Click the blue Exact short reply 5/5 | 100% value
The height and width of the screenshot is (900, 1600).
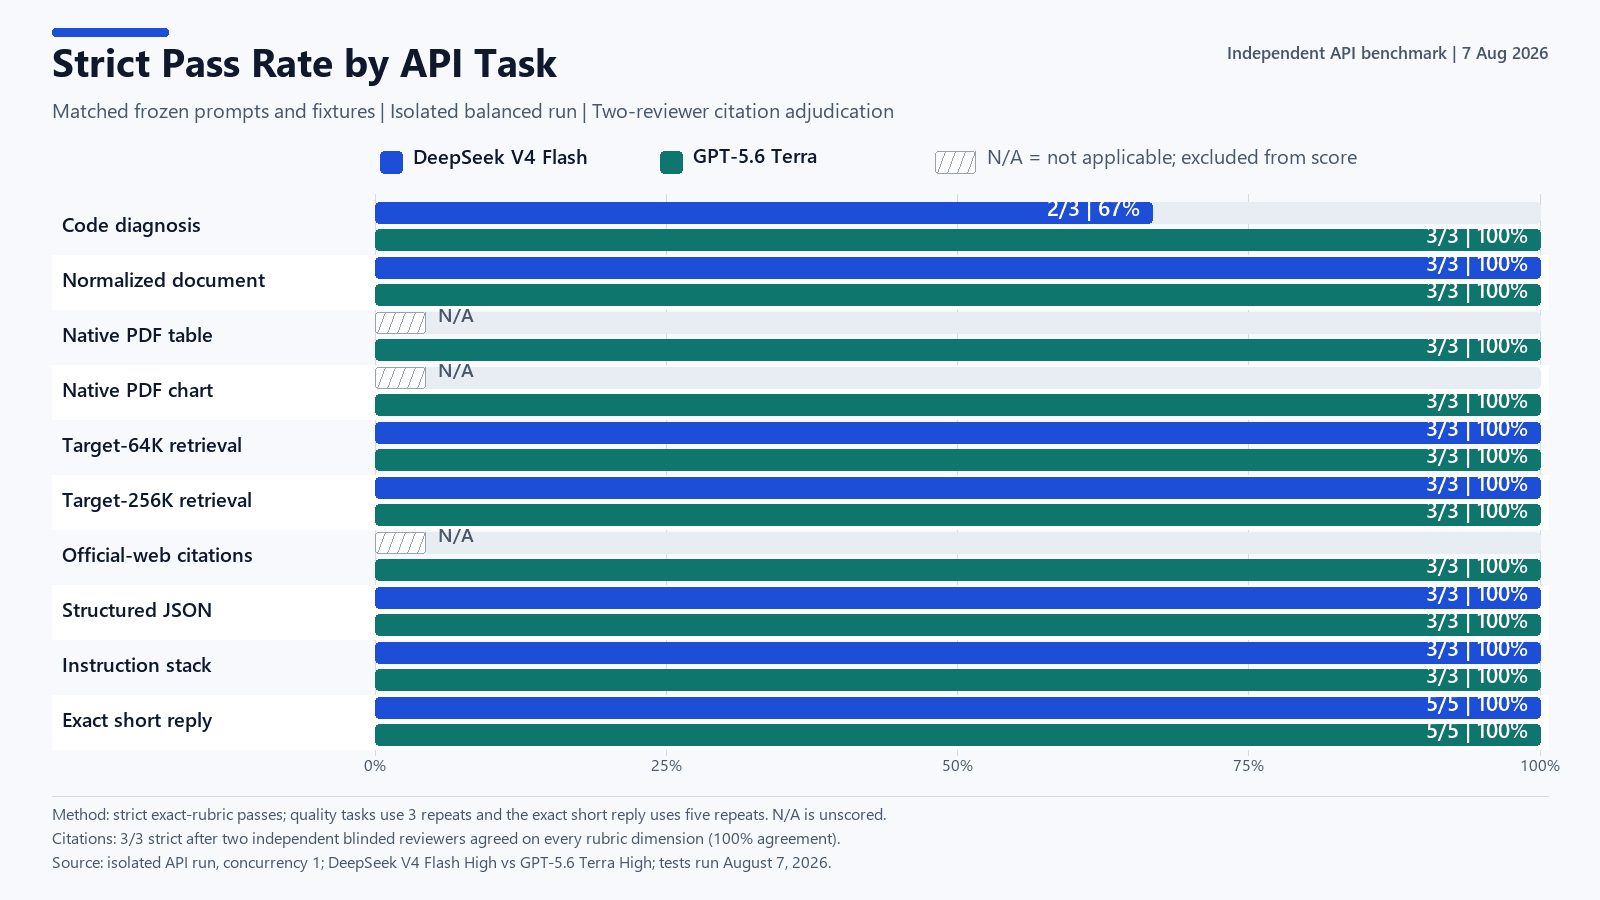(1477, 705)
